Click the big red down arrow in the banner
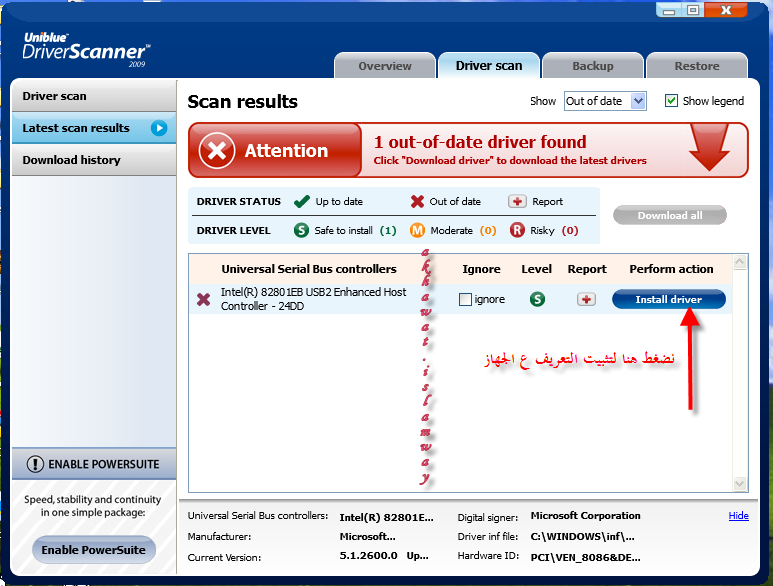This screenshot has height=586, width=773. click(x=709, y=147)
